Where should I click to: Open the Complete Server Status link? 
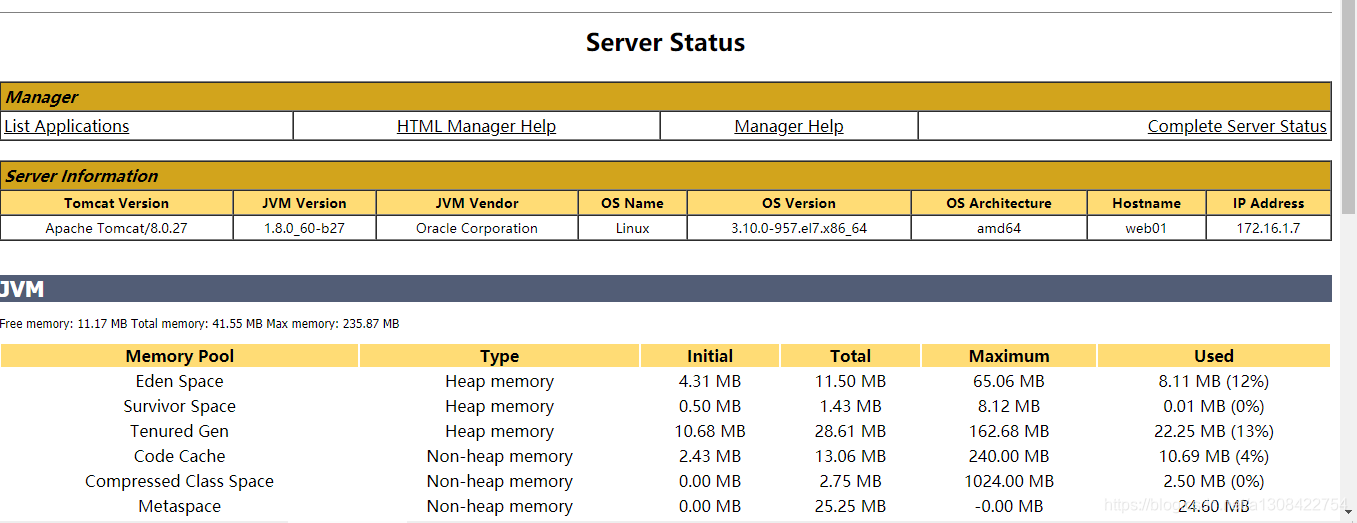pyautogui.click(x=1237, y=126)
